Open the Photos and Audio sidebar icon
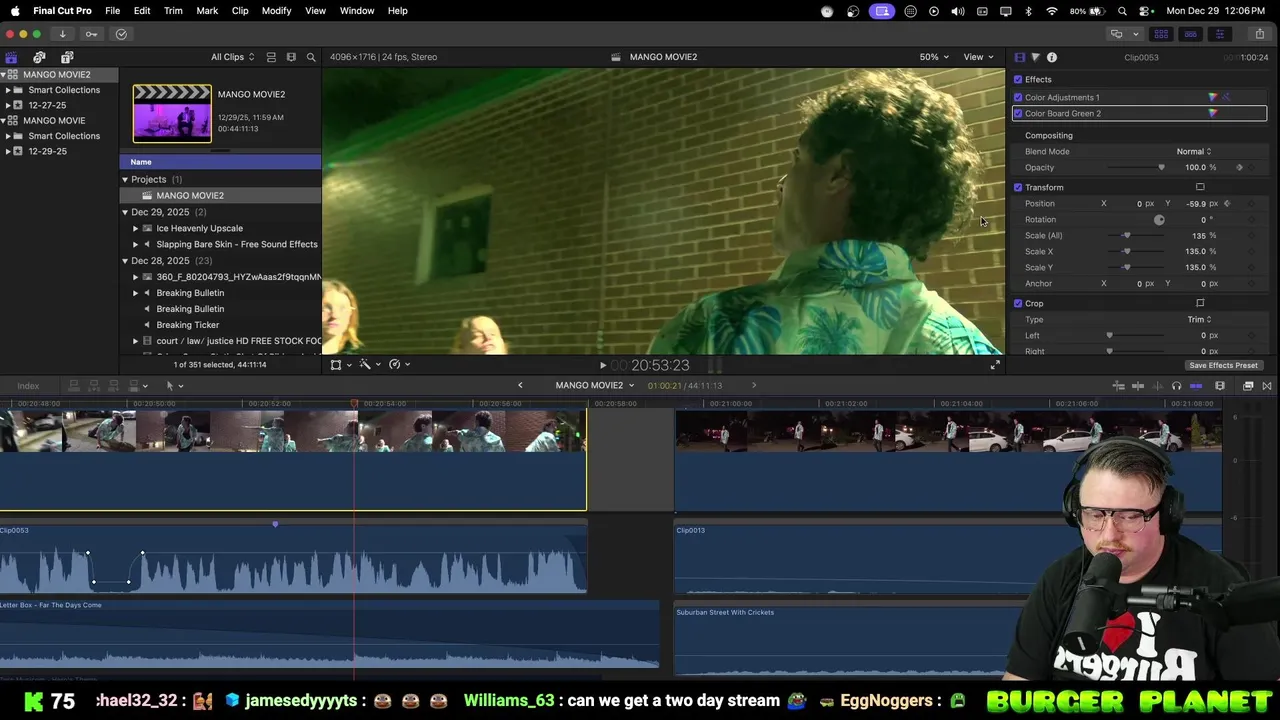Viewport: 1280px width, 720px height. pos(39,57)
